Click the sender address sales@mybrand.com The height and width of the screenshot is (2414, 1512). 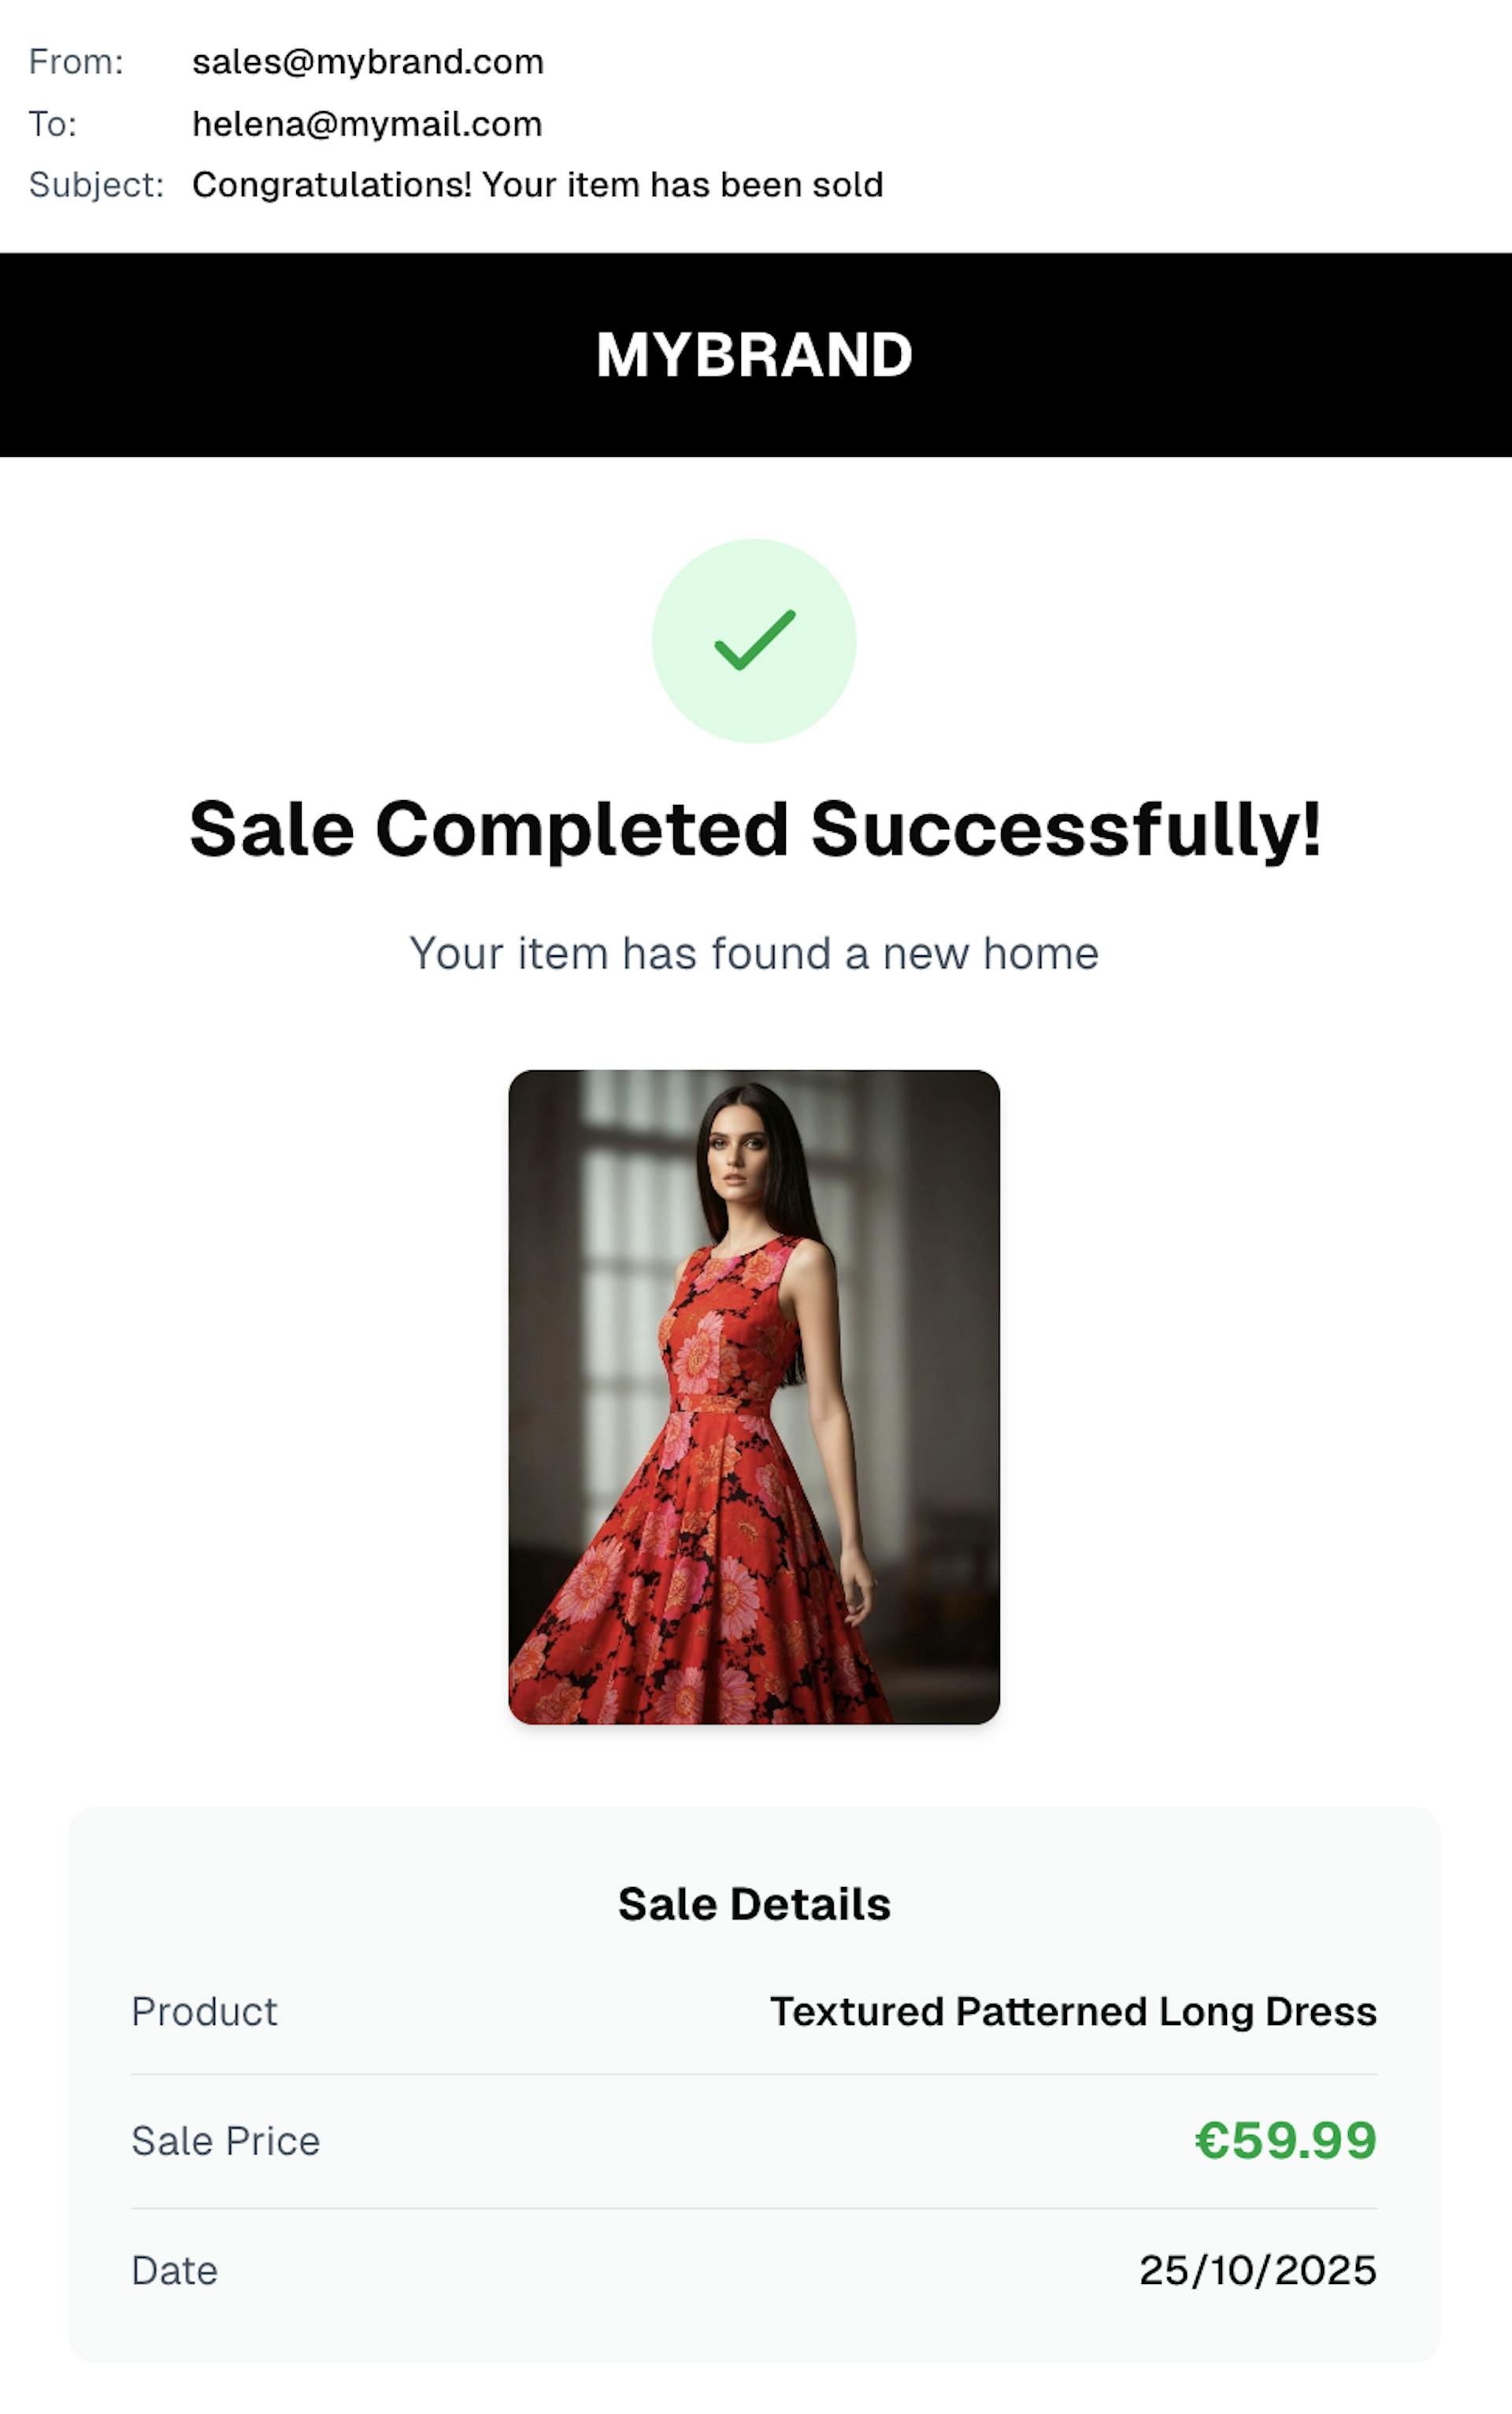click(x=367, y=62)
